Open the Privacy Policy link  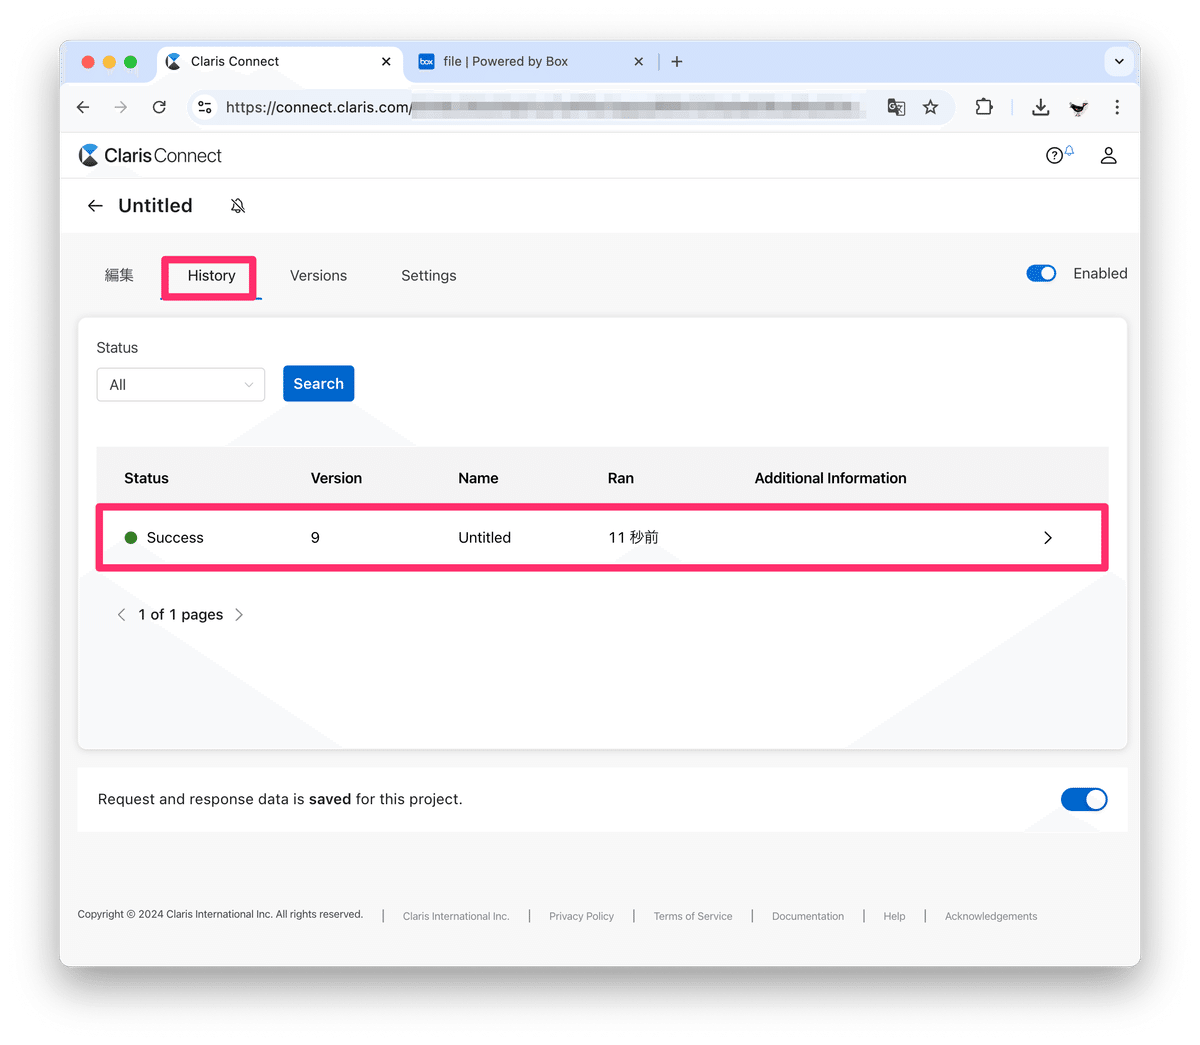(581, 916)
